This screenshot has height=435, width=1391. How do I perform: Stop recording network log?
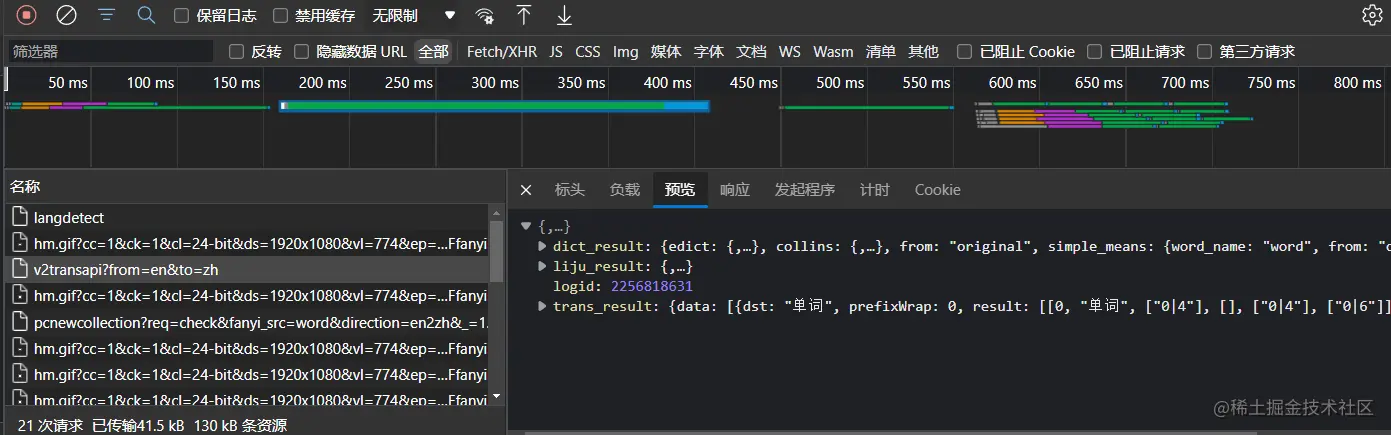tap(27, 15)
